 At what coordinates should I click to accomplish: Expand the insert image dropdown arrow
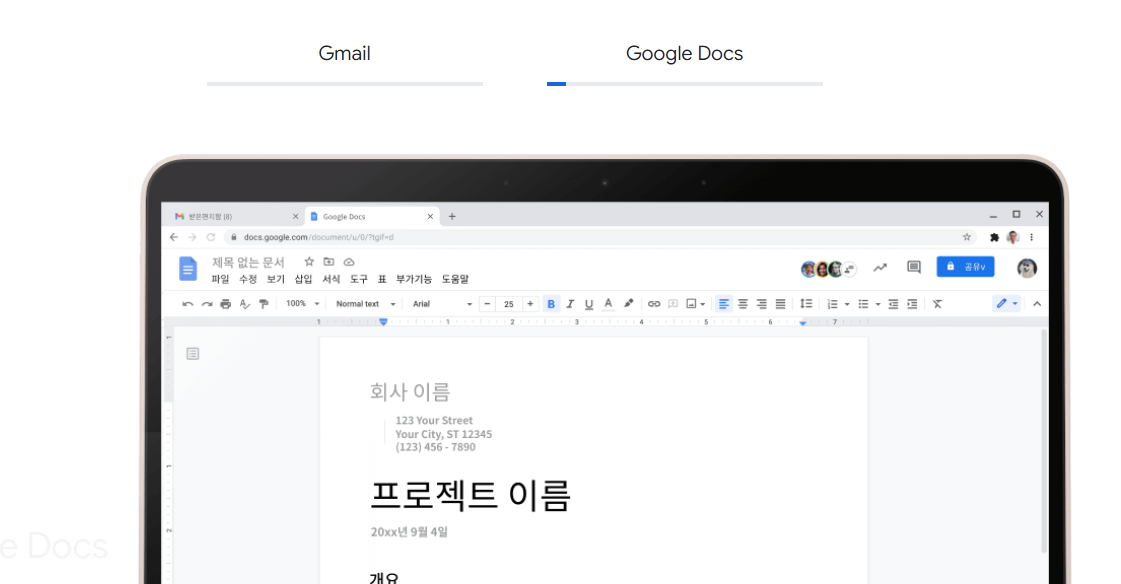click(703, 305)
